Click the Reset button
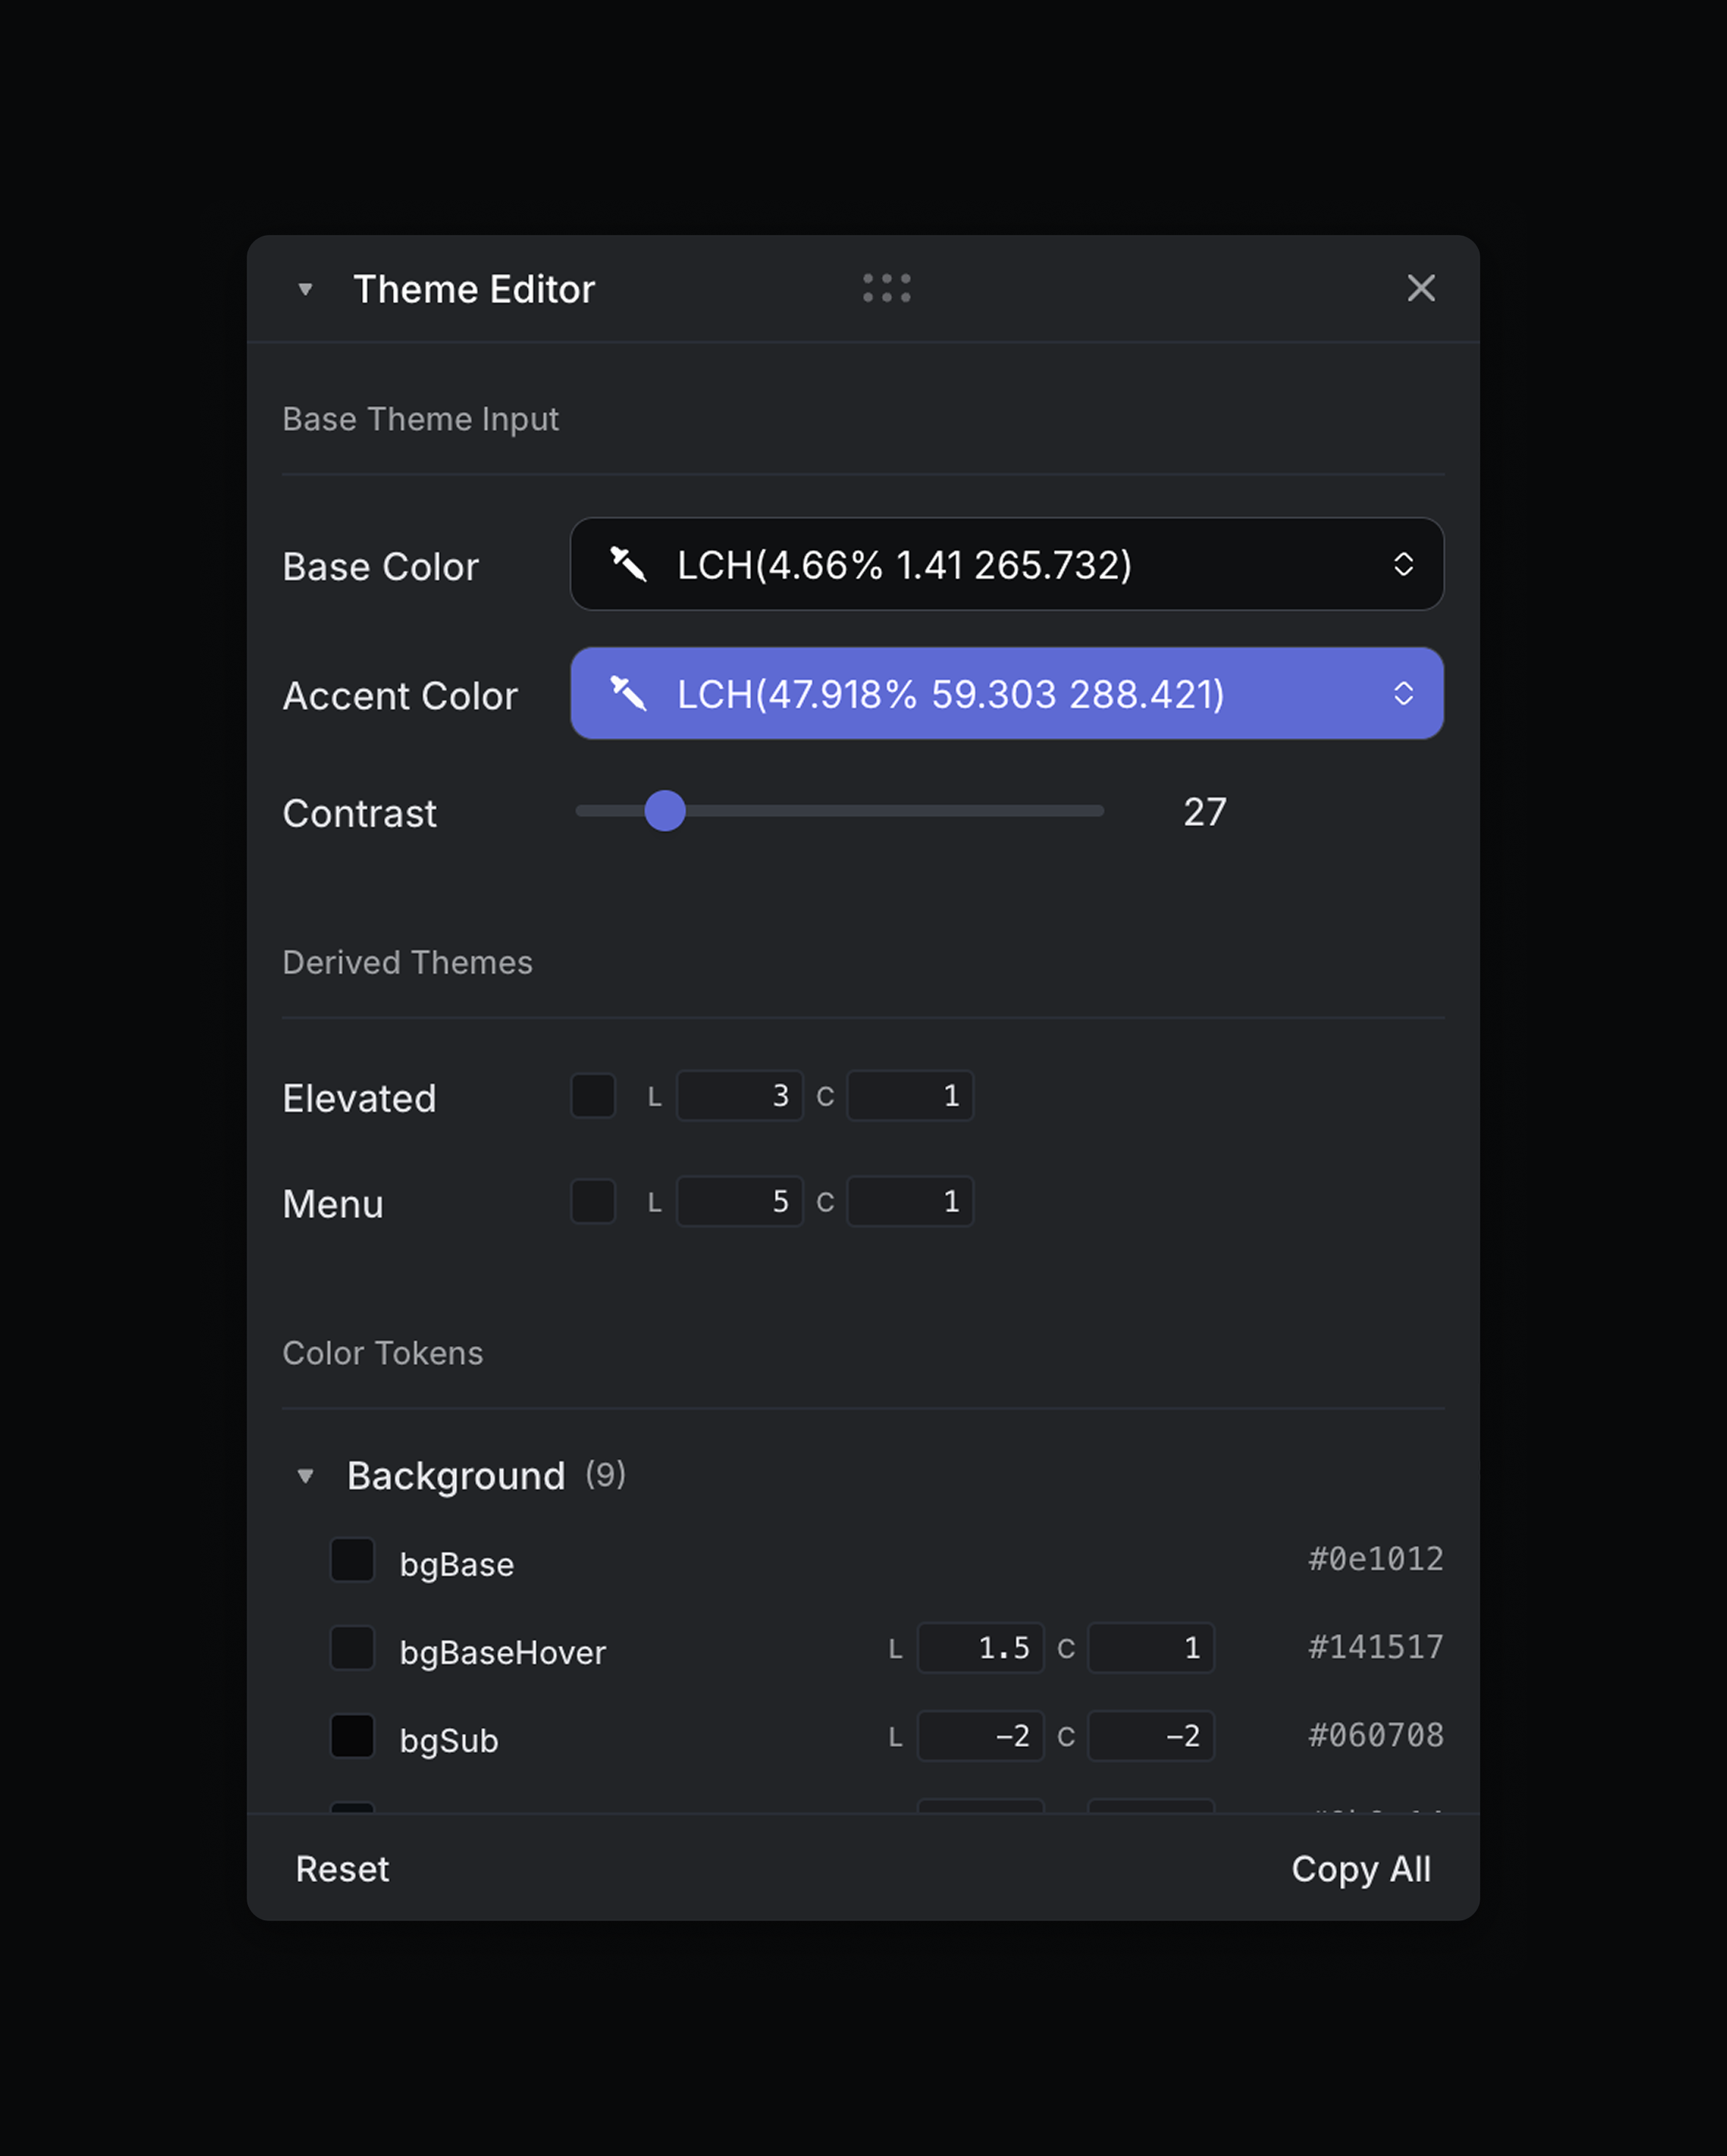This screenshot has width=1727, height=2156. point(341,1869)
